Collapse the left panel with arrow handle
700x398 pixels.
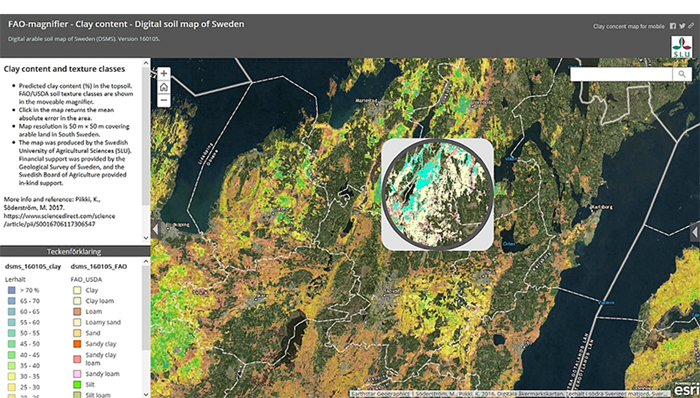pyautogui.click(x=155, y=230)
